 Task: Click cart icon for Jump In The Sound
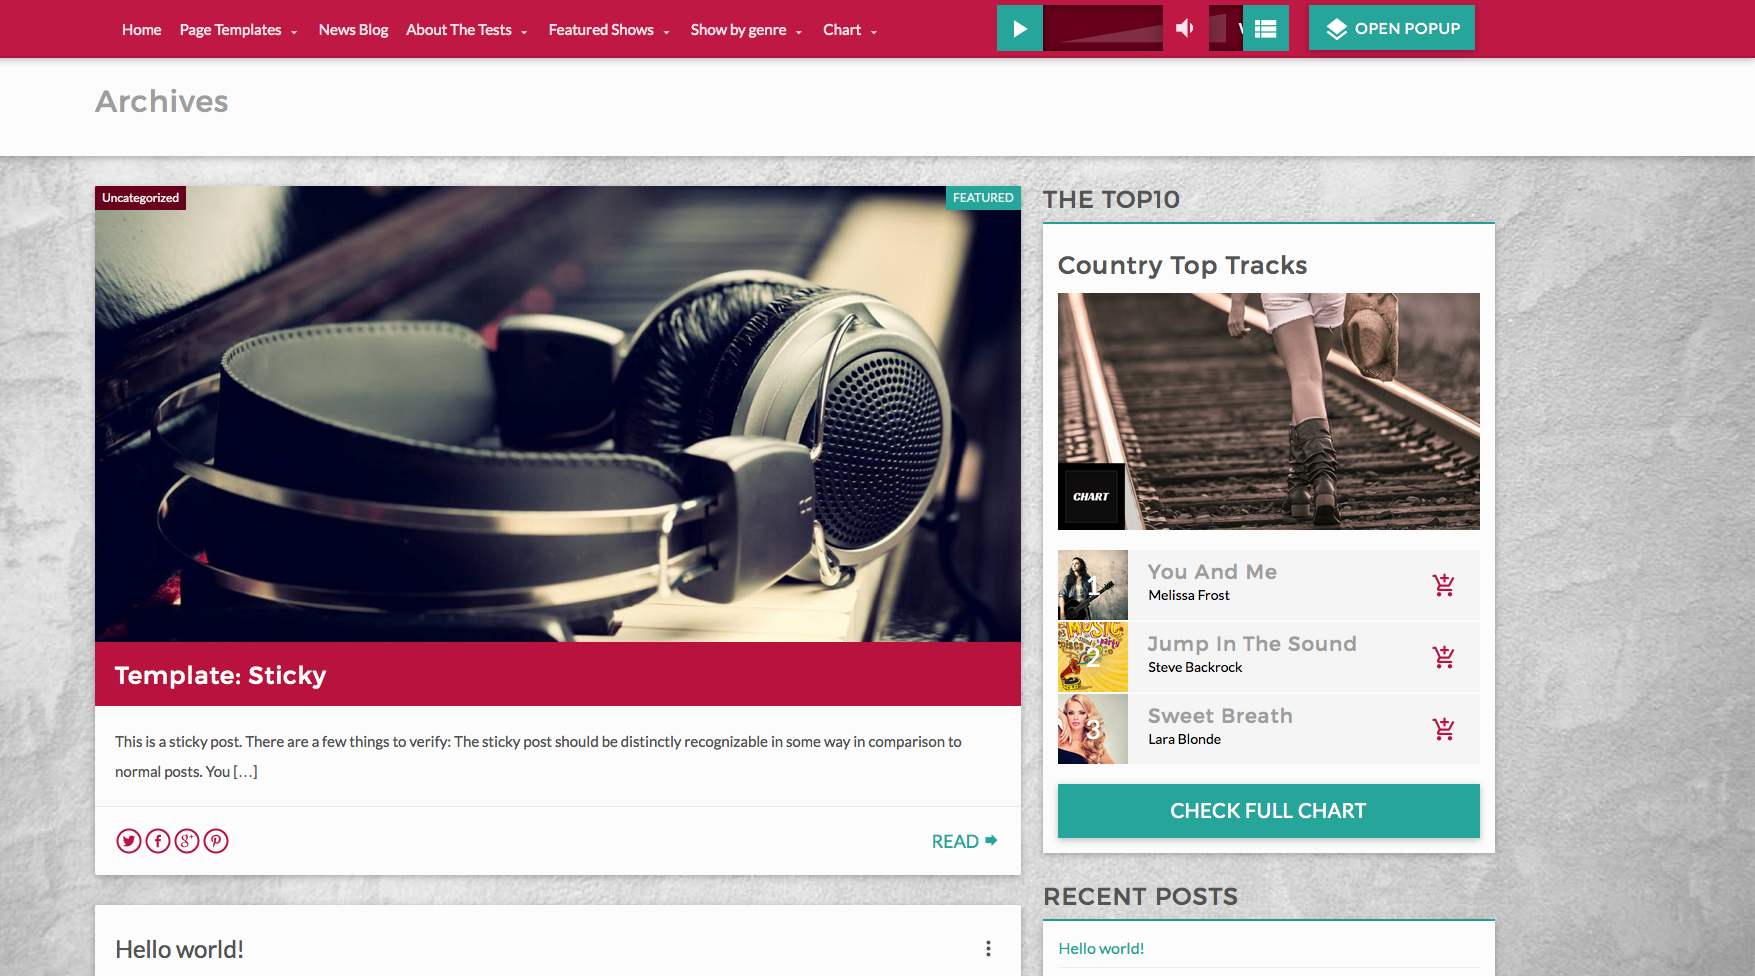tap(1443, 657)
